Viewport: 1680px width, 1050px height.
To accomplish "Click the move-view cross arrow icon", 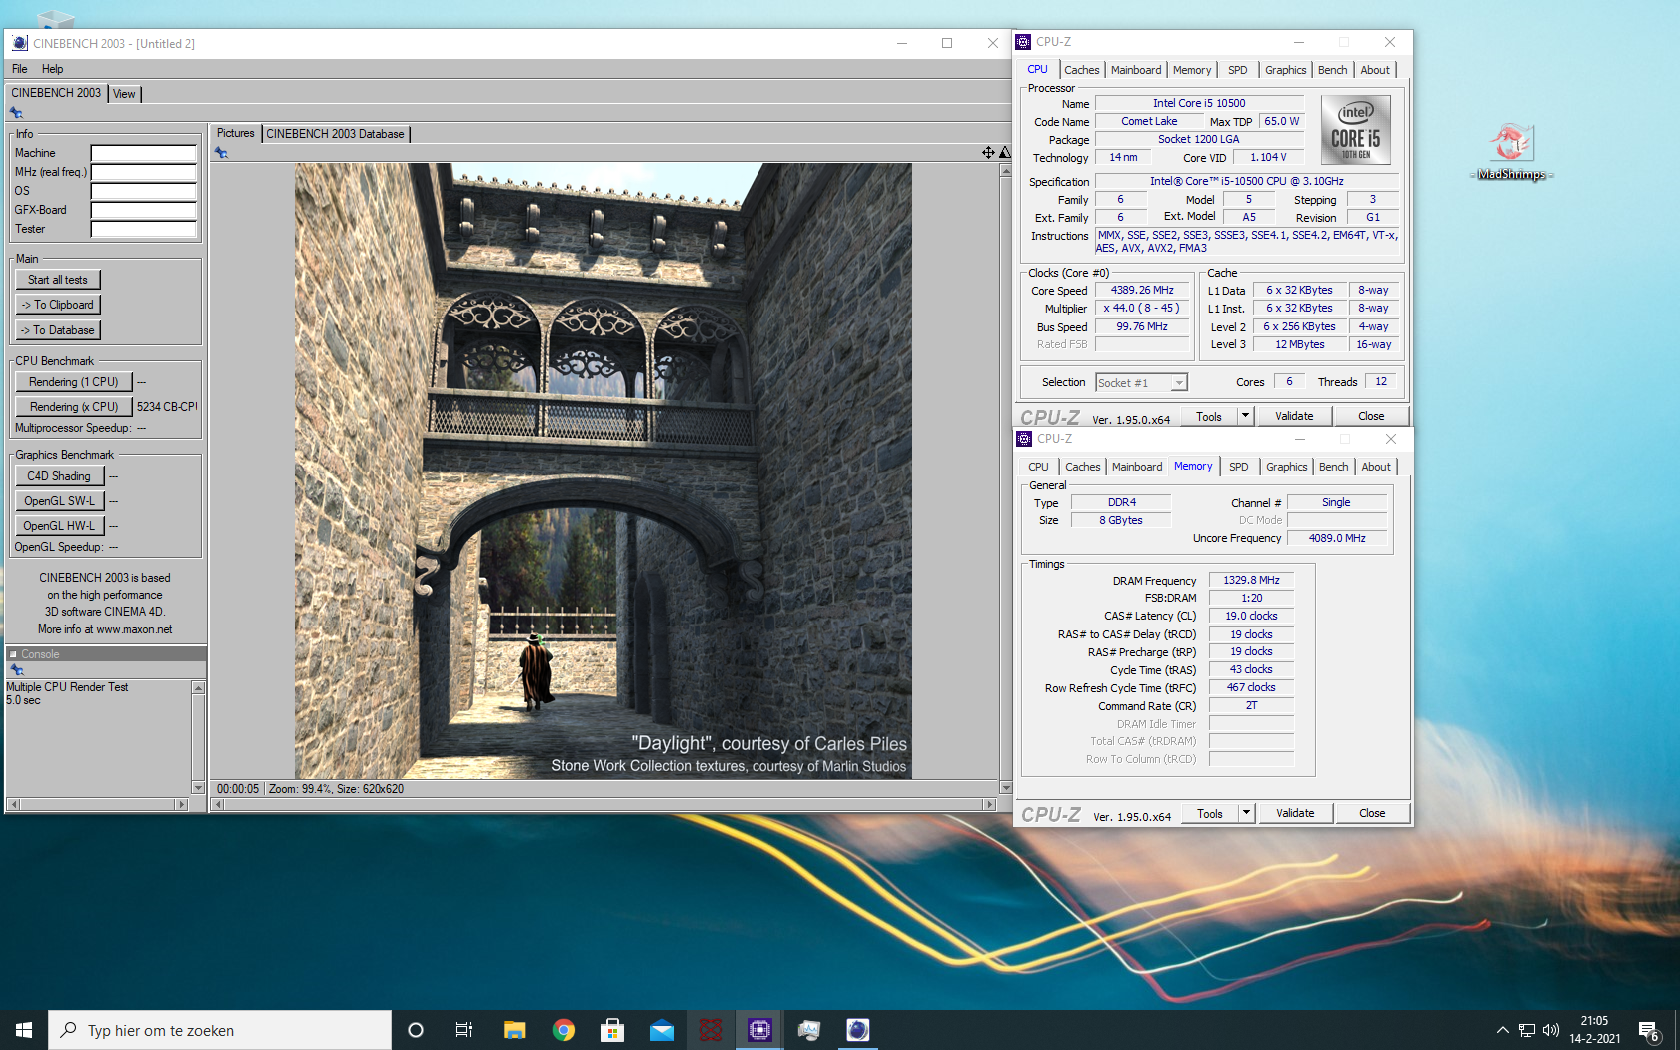I will 988,152.
